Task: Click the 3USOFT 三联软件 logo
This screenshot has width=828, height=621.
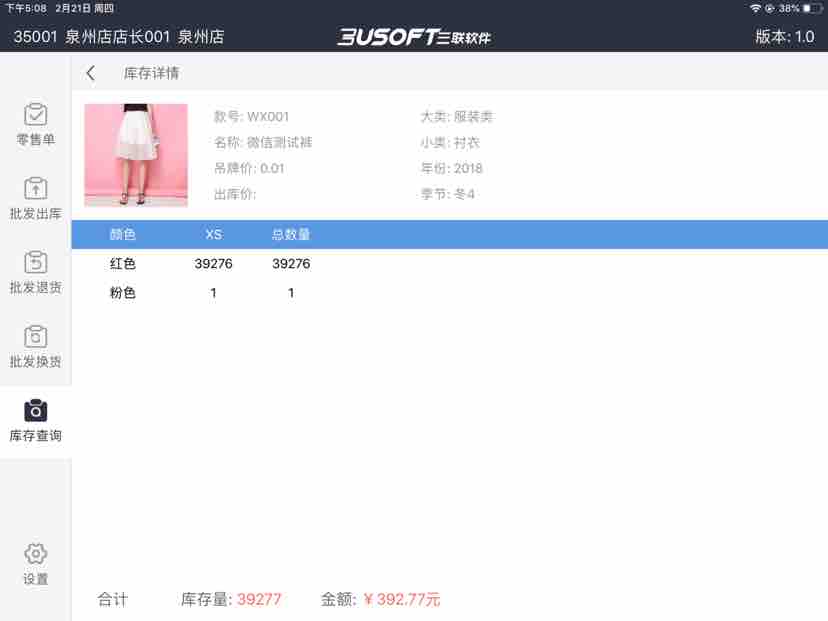Action: (x=414, y=37)
